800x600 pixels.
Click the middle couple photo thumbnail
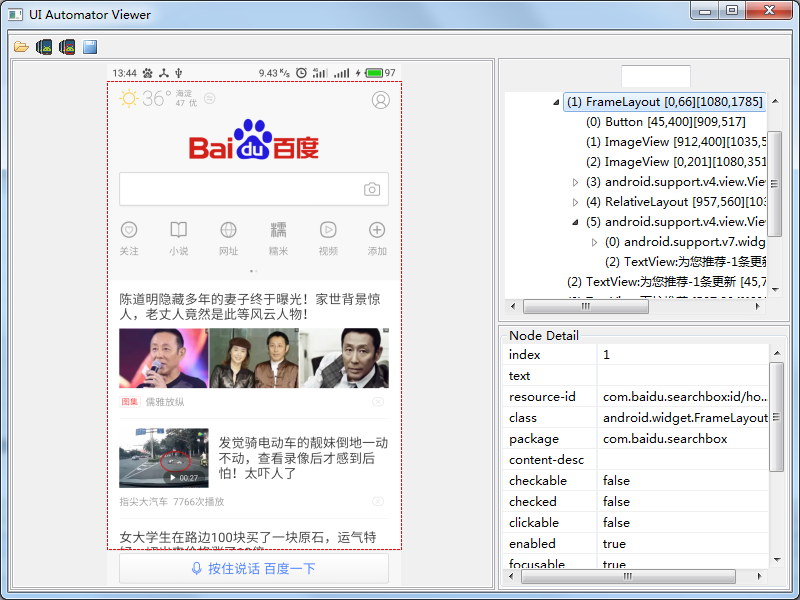254,358
